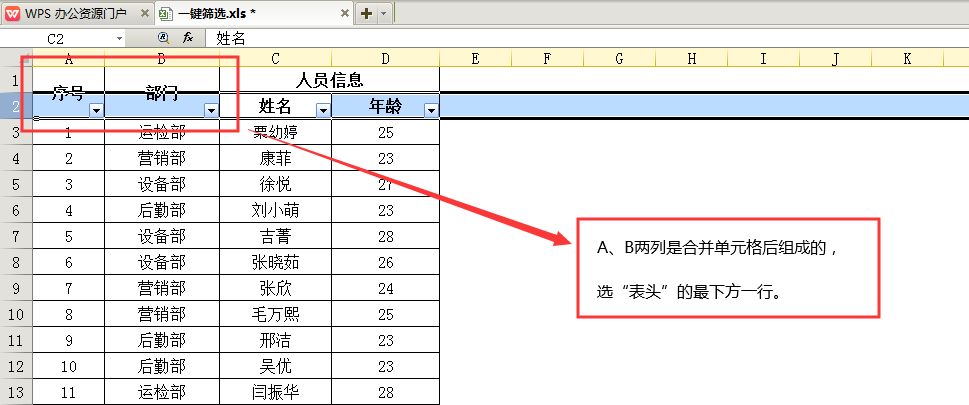Viewport: 969px width, 405px height.
Task: Select row 10 header
Action: click(x=16, y=314)
